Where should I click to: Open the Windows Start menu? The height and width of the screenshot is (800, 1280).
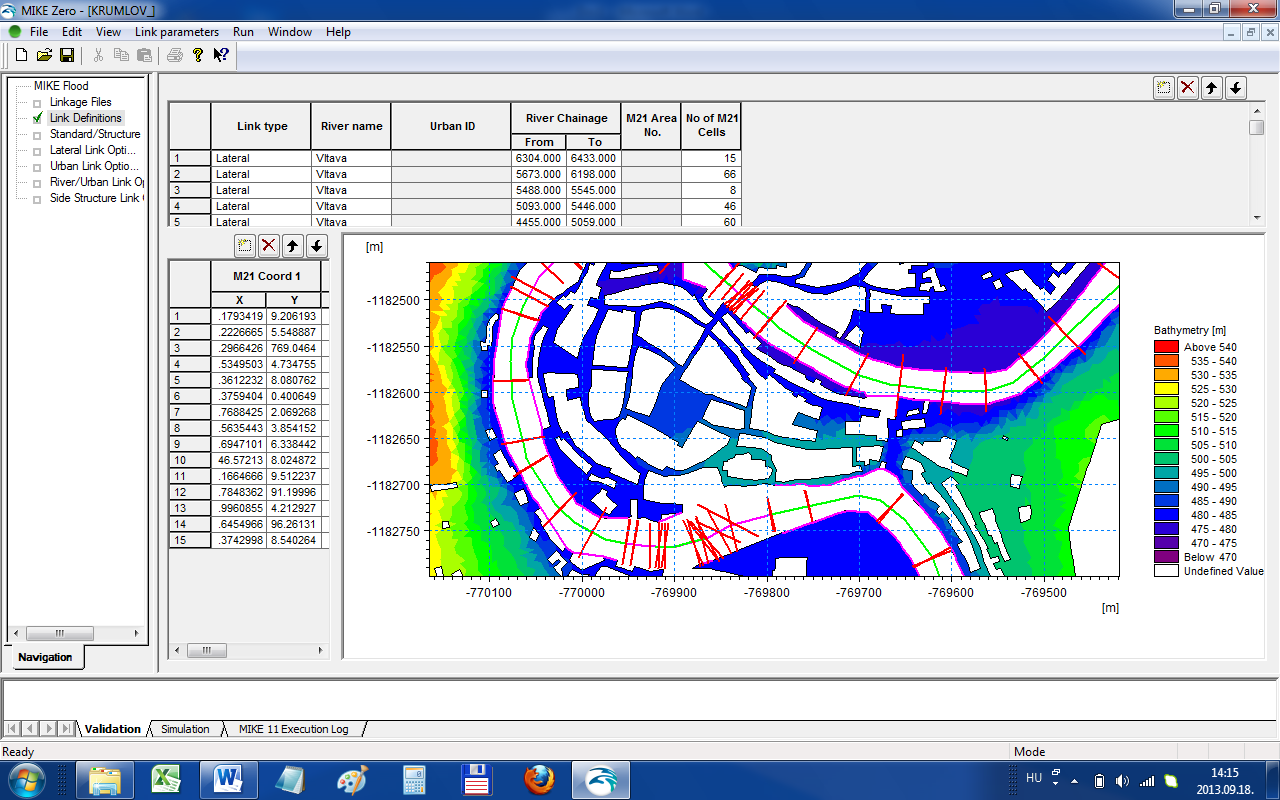[x=25, y=779]
